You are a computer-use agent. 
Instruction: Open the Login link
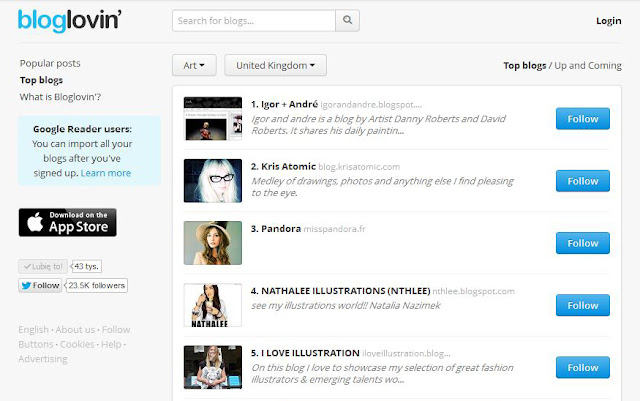click(x=609, y=21)
